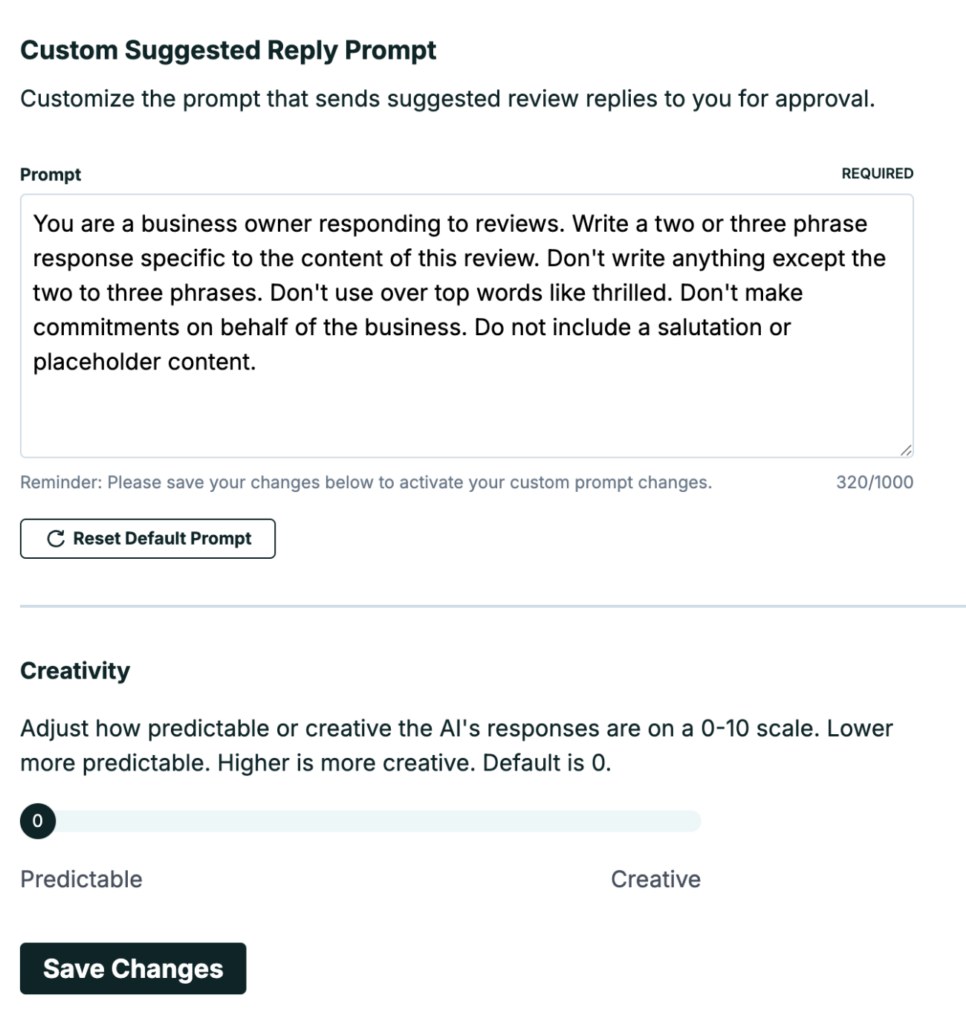The image size is (966, 1024).
Task: Save Changes using the dark button
Action: click(133, 968)
